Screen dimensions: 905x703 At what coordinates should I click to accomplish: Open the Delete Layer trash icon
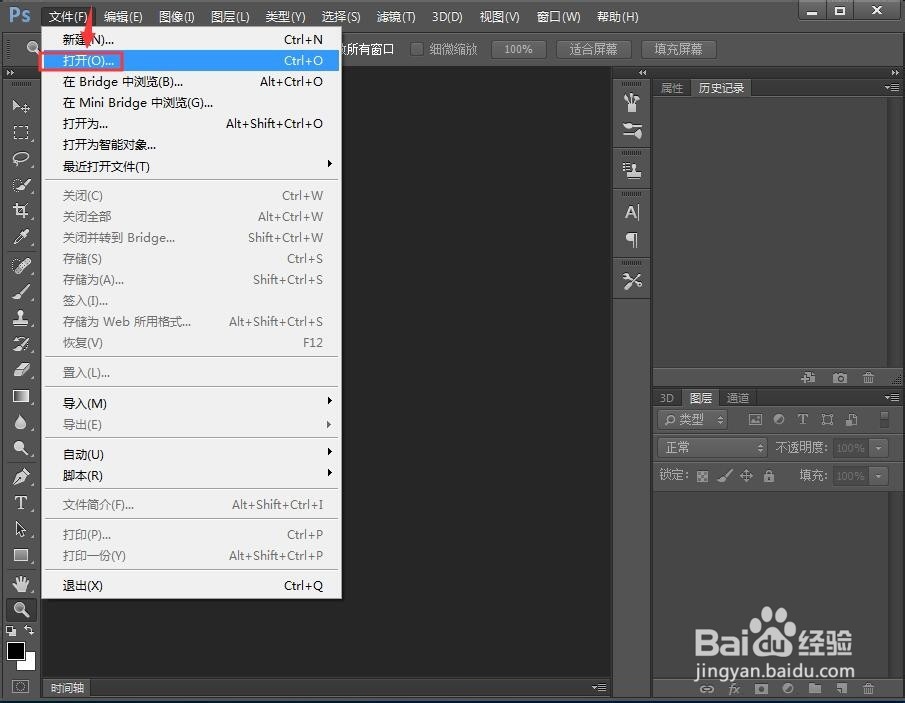[868, 689]
